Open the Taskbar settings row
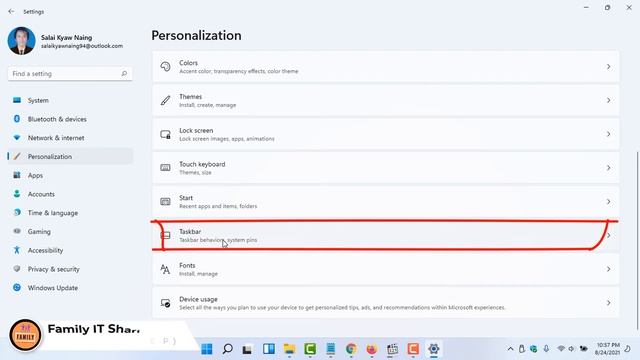The width and height of the screenshot is (640, 360). pos(385,236)
